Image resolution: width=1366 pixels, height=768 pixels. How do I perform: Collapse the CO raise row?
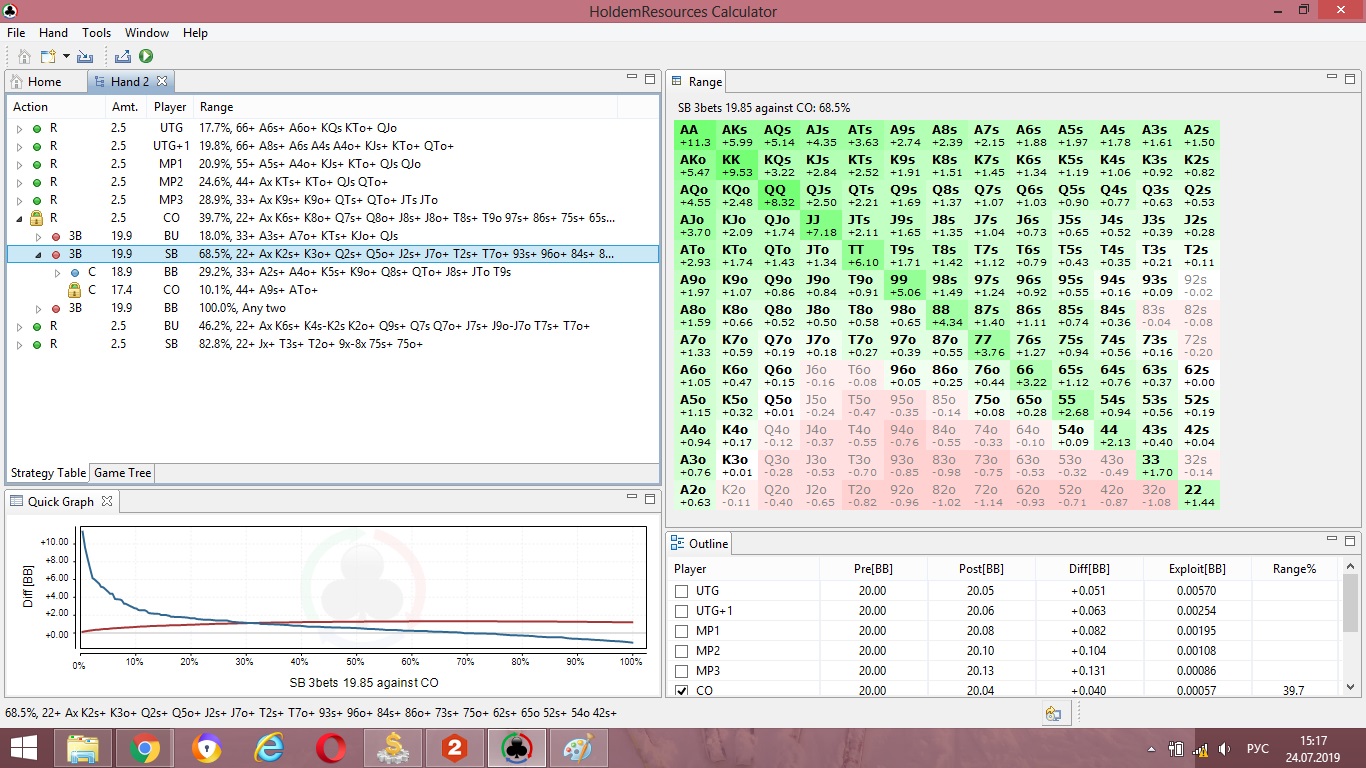[x=19, y=219]
